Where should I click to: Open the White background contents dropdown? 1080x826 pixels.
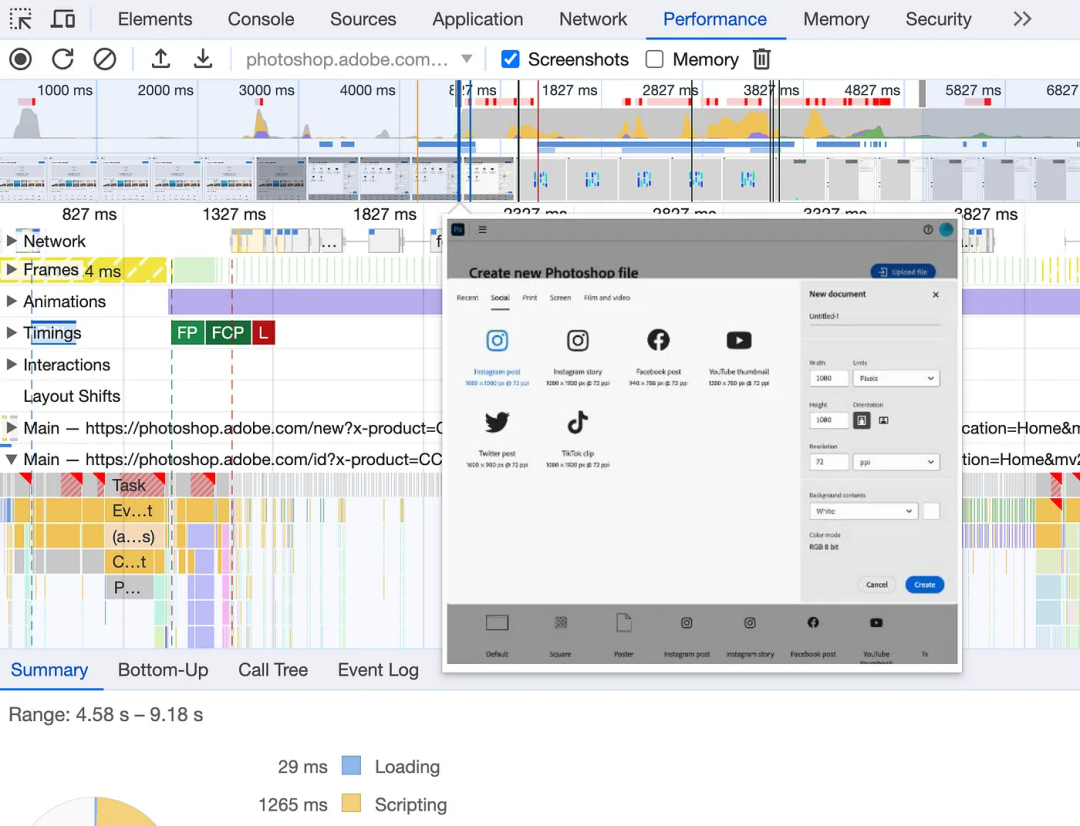click(x=863, y=511)
